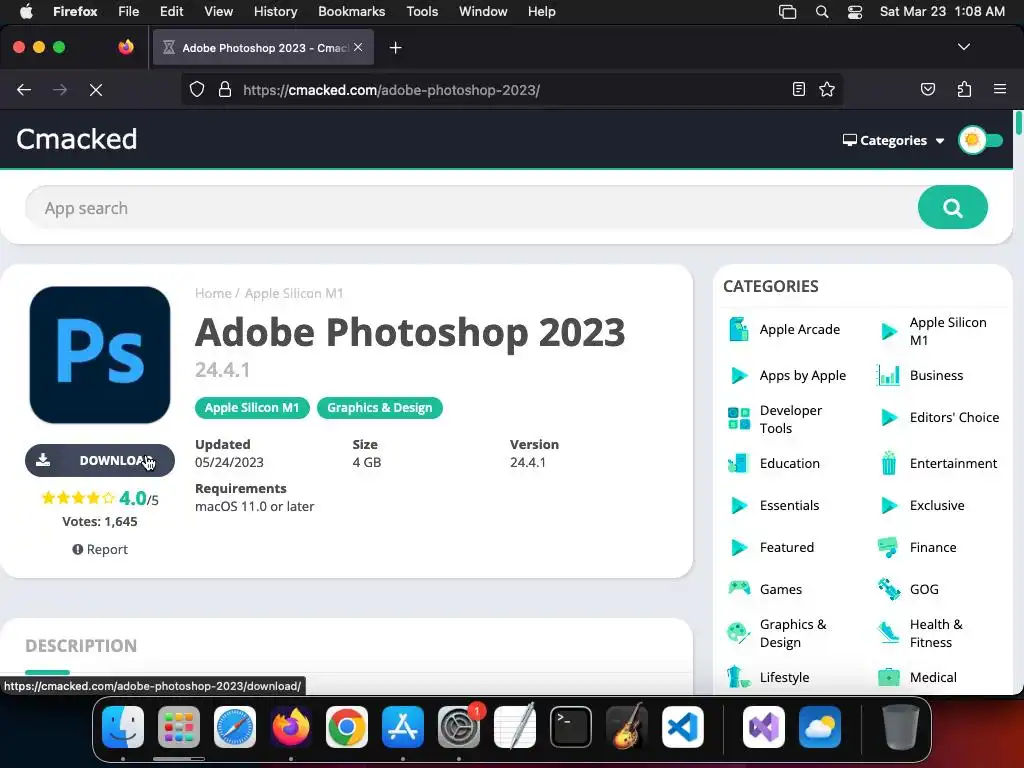Click the green search magnifier button

click(952, 208)
